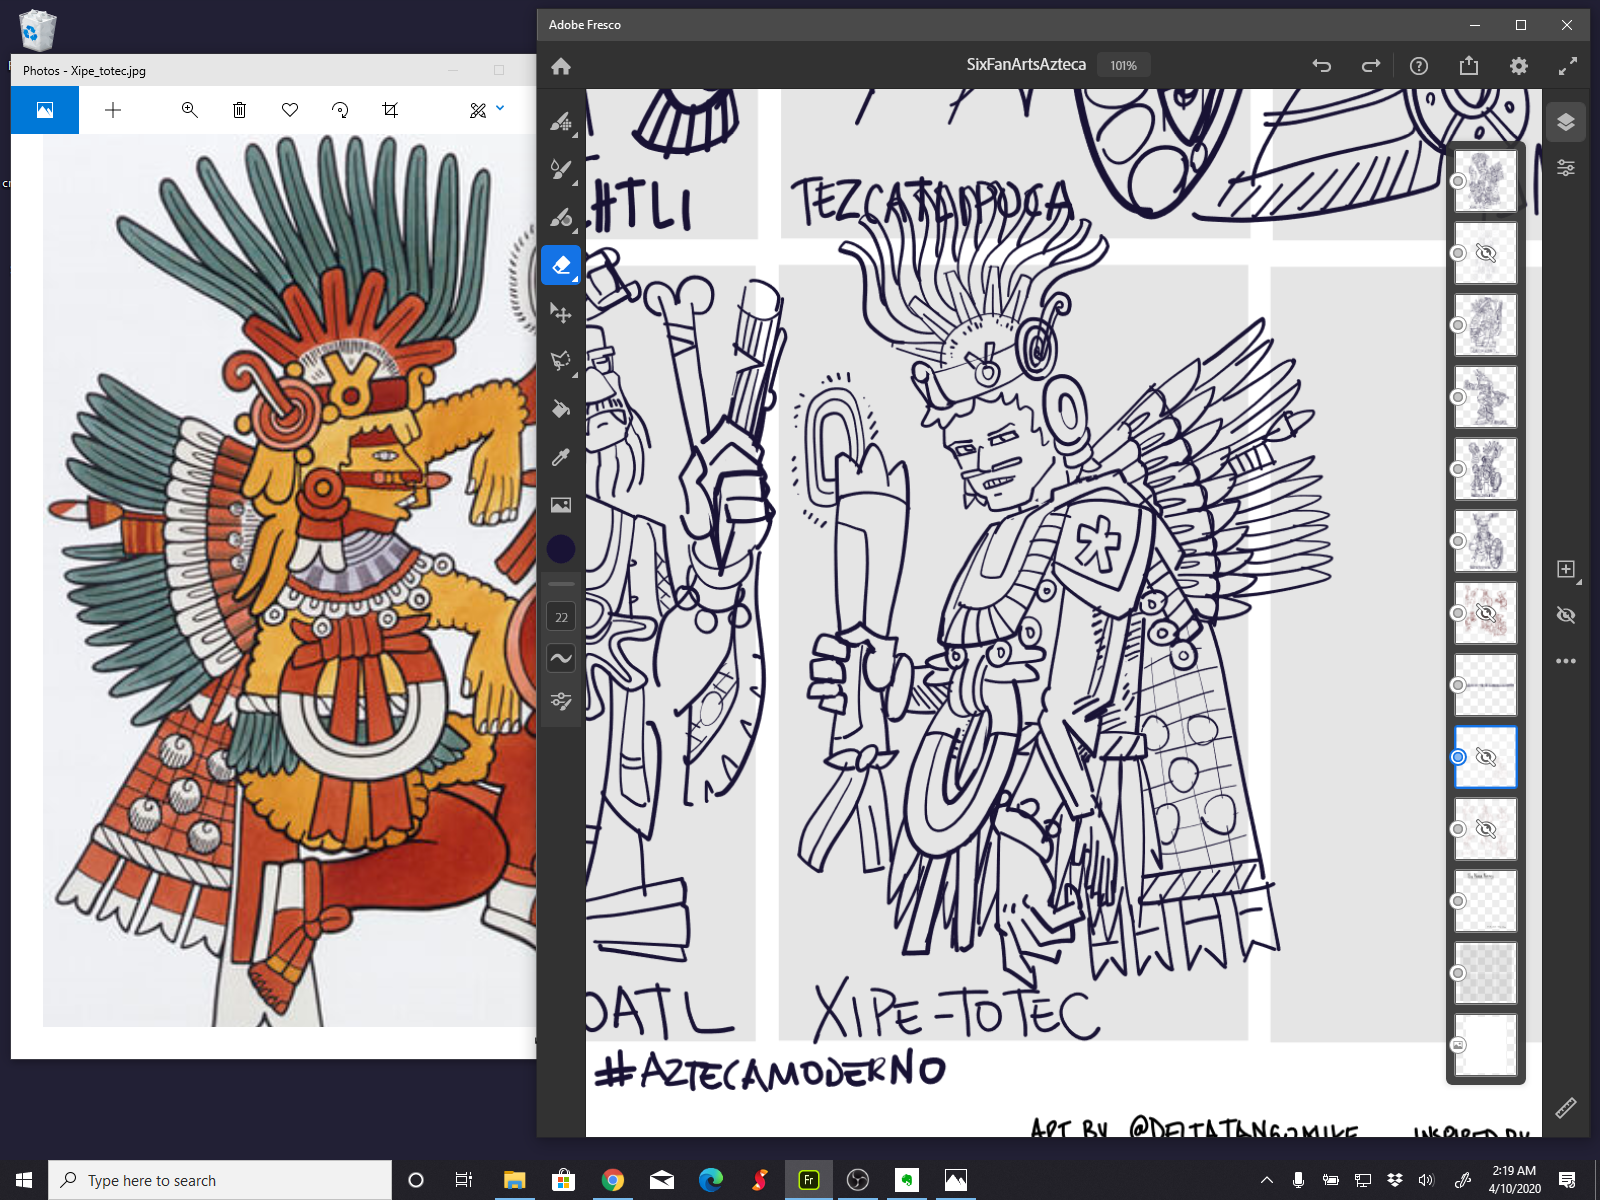Open the Layer Properties panel
This screenshot has width=1600, height=1200.
1566,168
